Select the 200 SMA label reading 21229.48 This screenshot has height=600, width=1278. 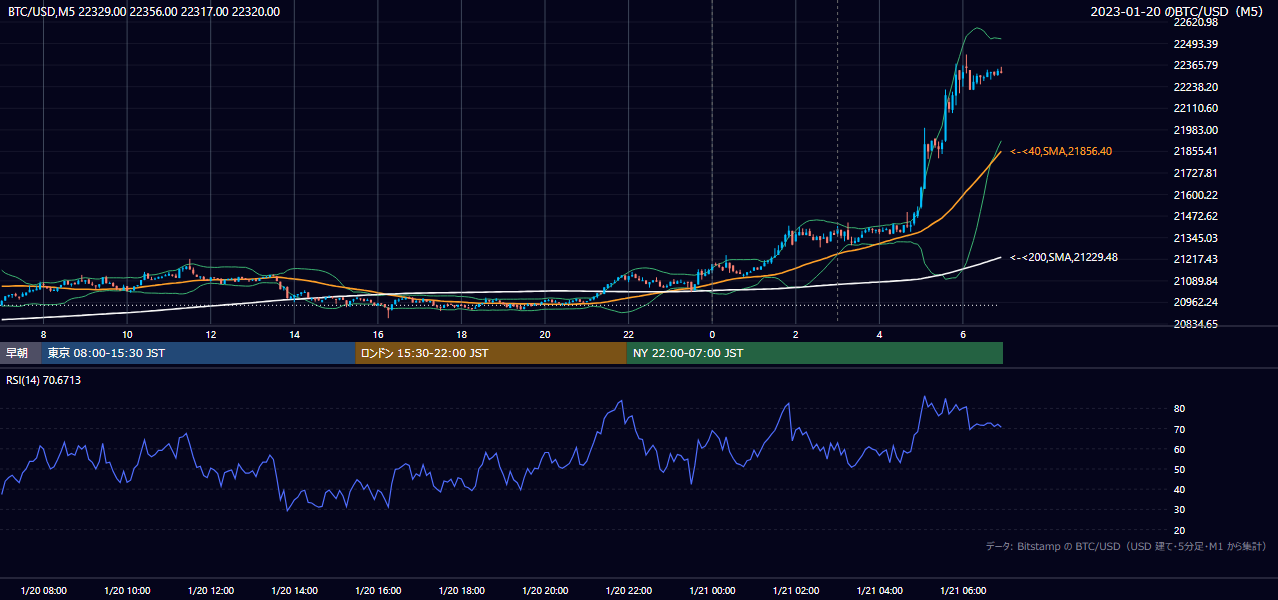(1064, 257)
